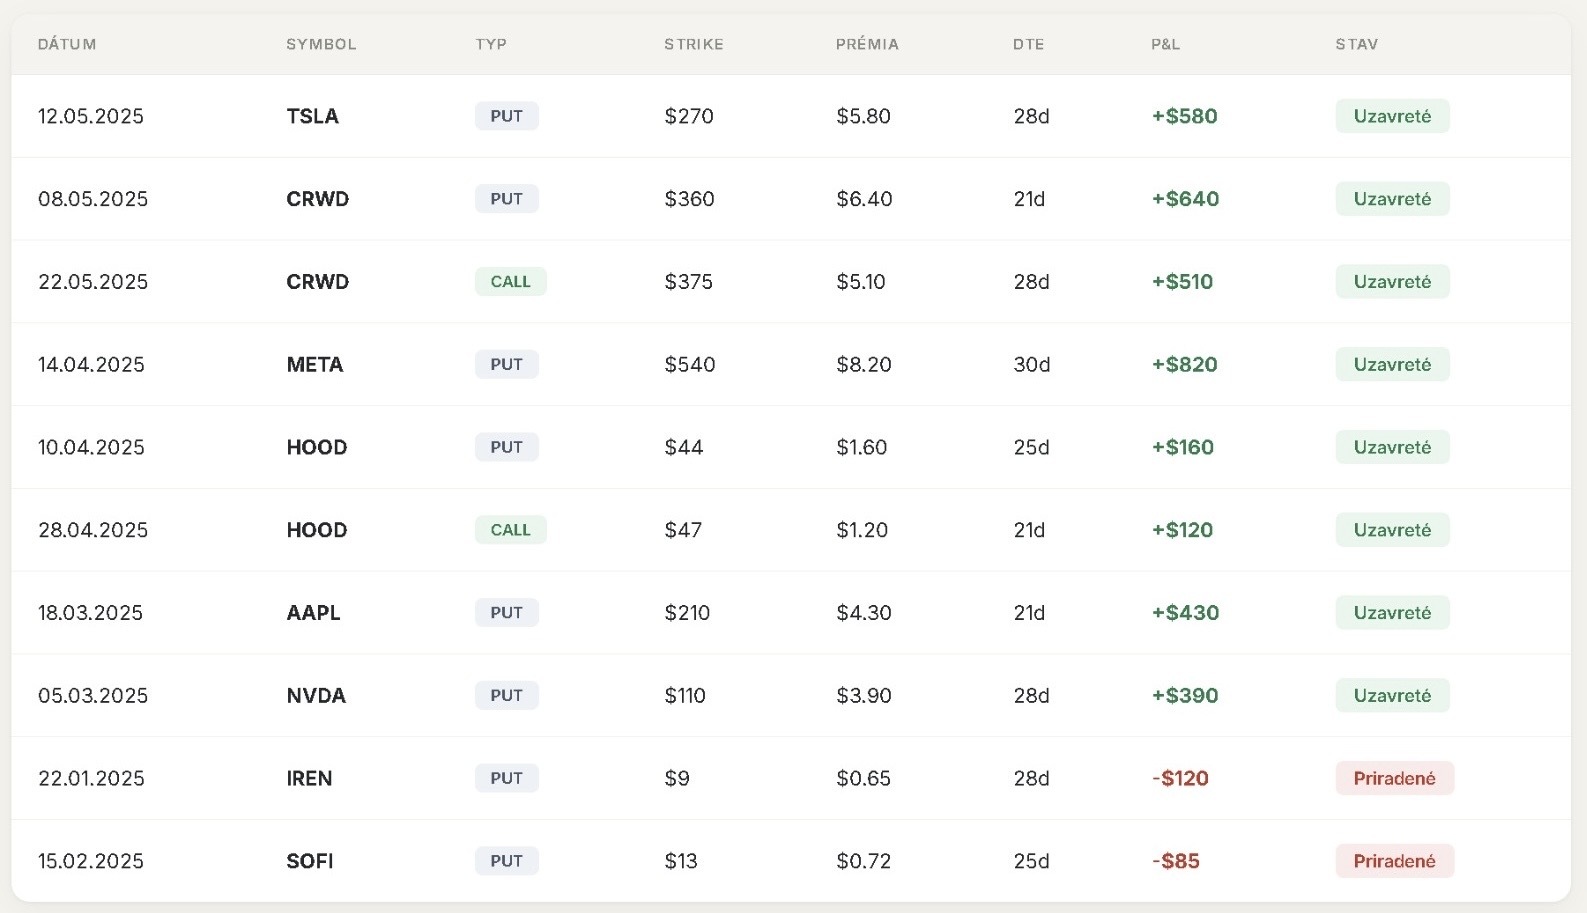This screenshot has height=913, width=1587.
Task: Open the META trade symbol
Action: 315,365
